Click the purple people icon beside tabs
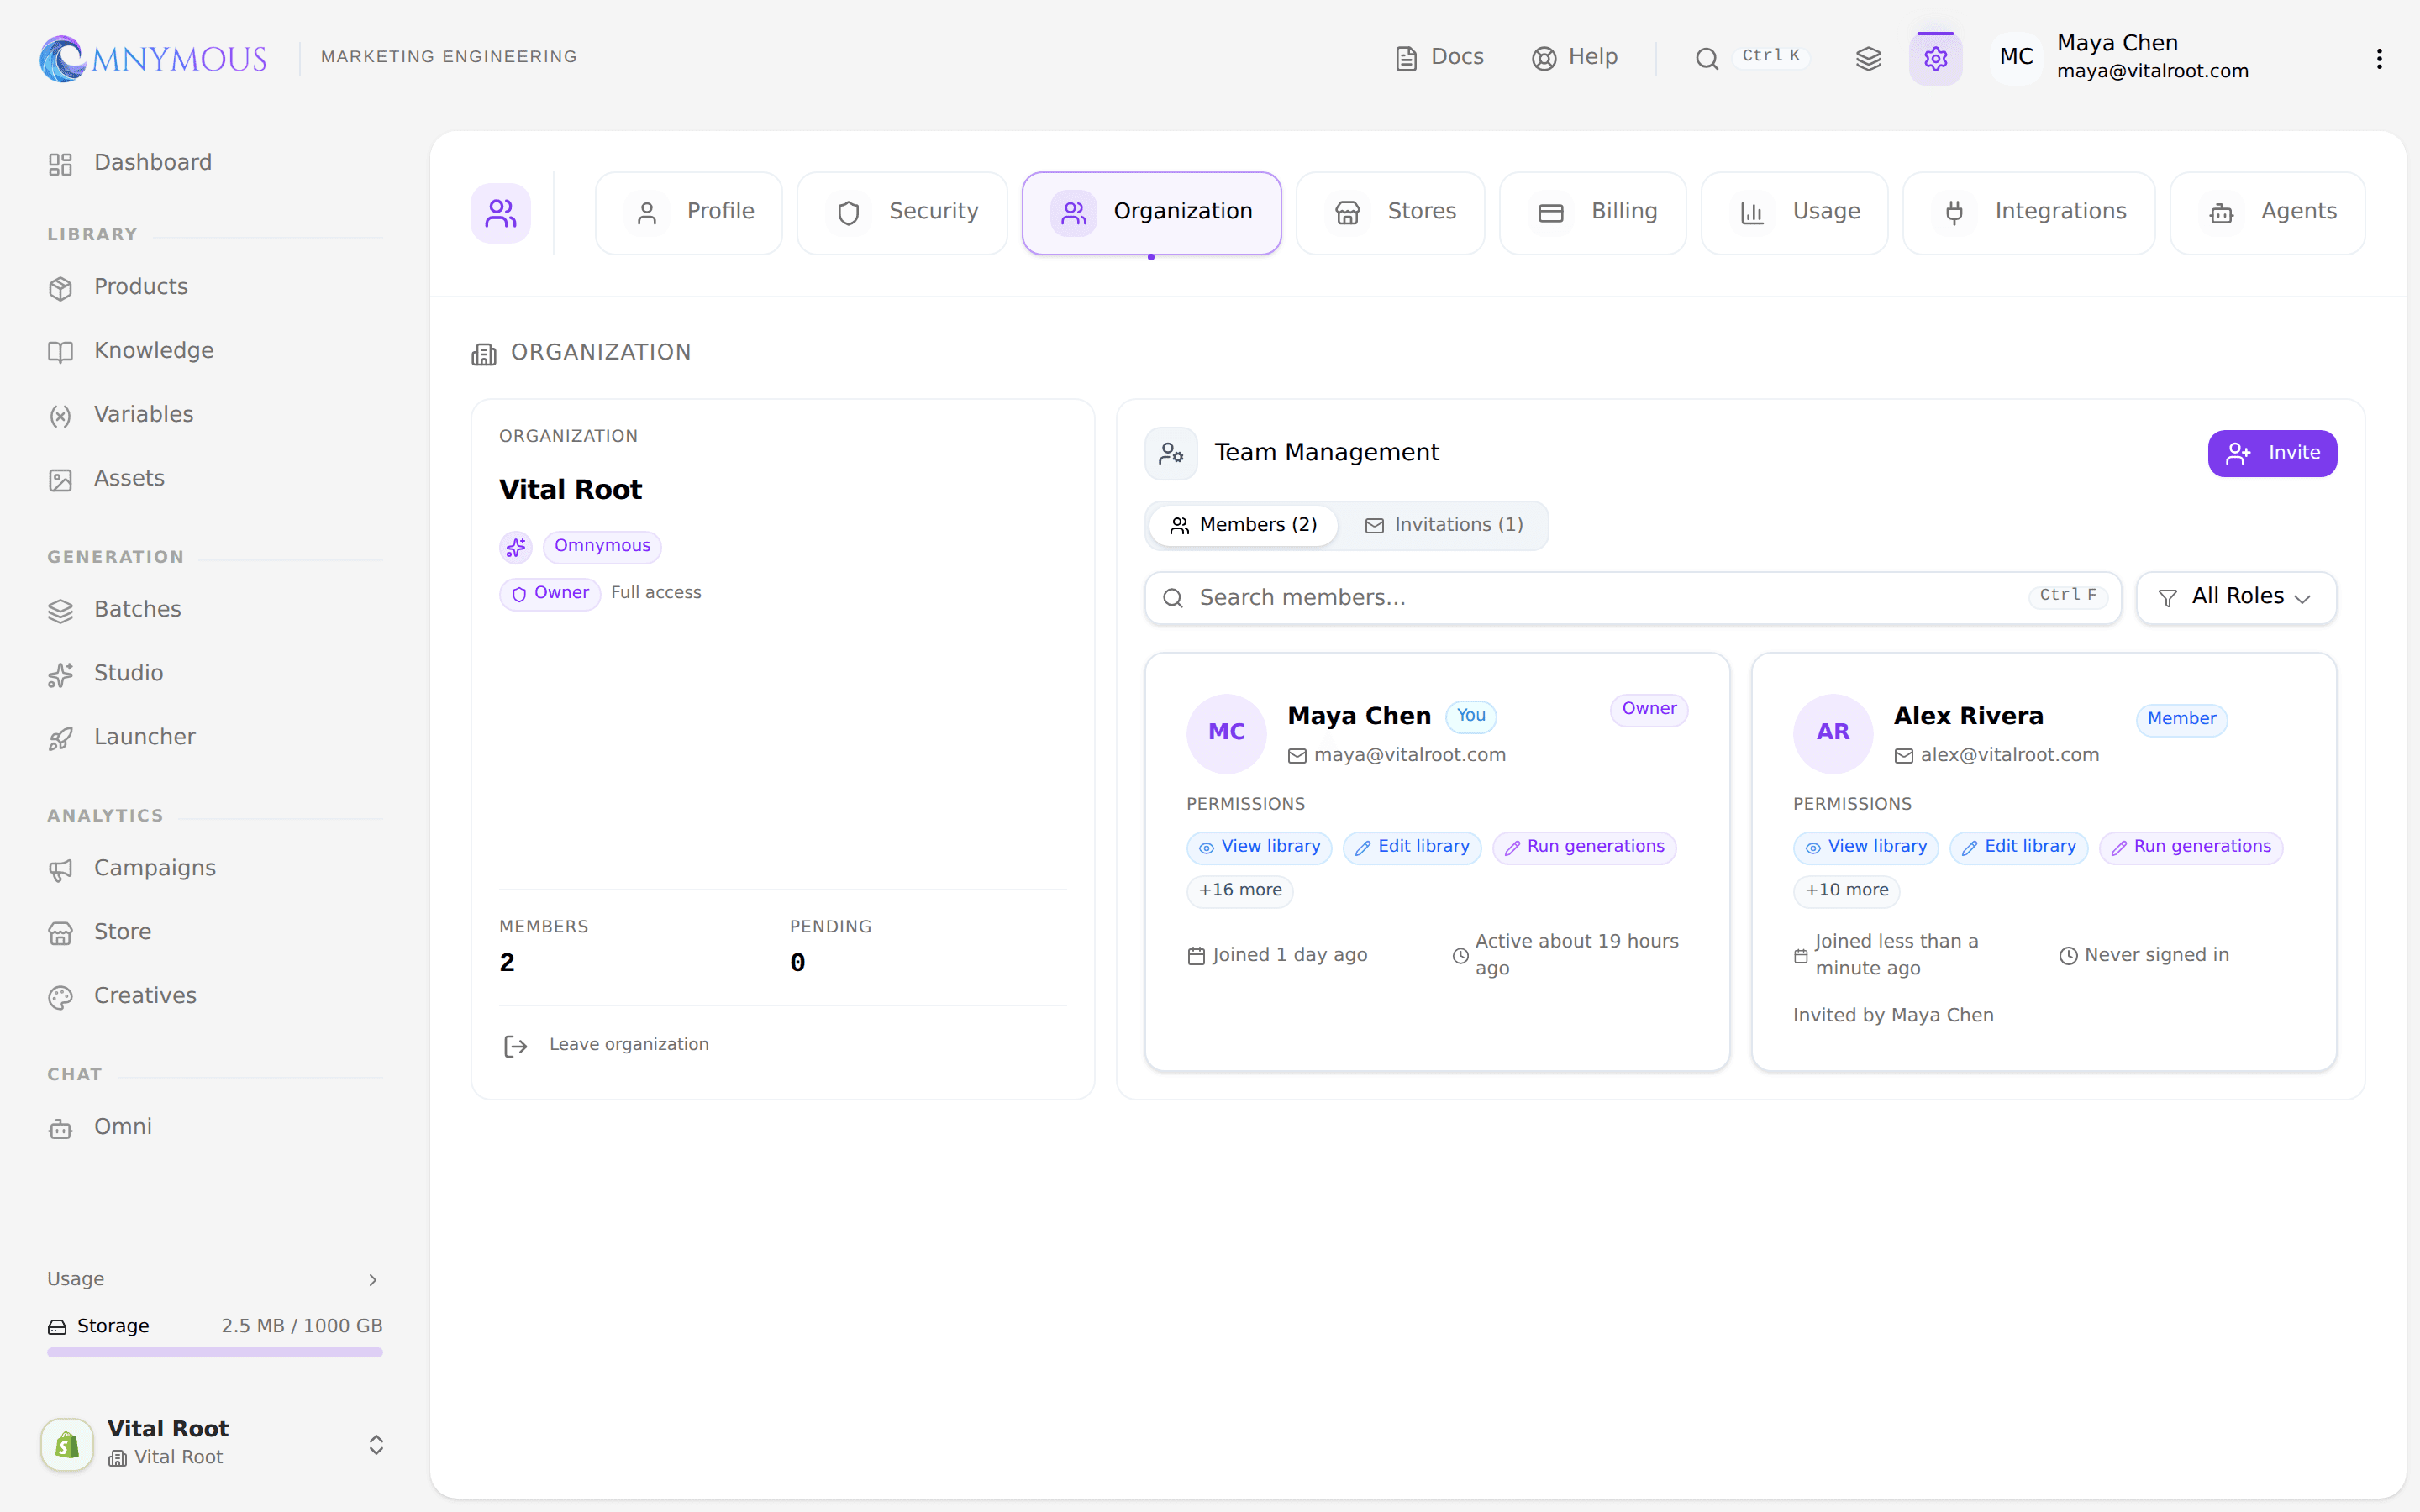 [x=501, y=213]
